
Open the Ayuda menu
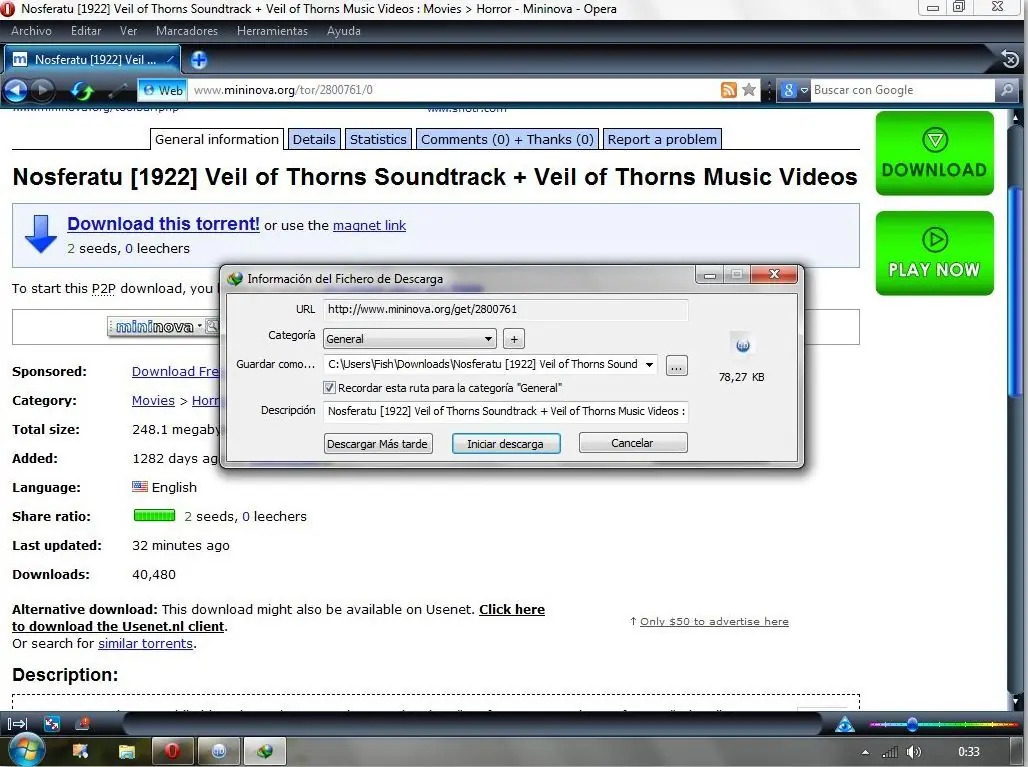point(344,31)
